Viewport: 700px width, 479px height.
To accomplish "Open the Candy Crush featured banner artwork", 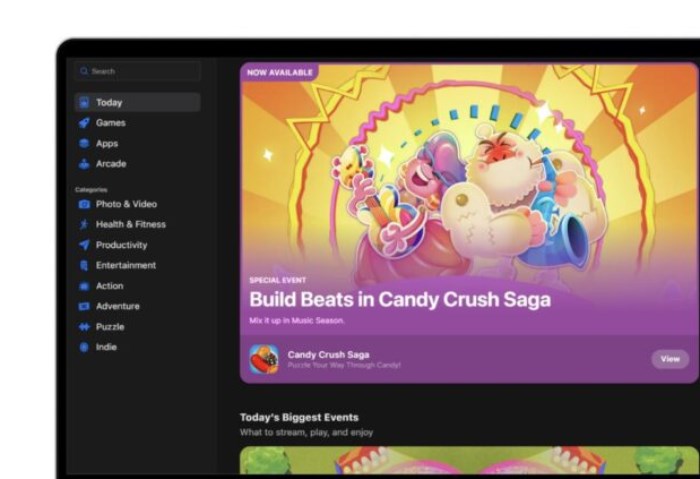I will (470, 170).
